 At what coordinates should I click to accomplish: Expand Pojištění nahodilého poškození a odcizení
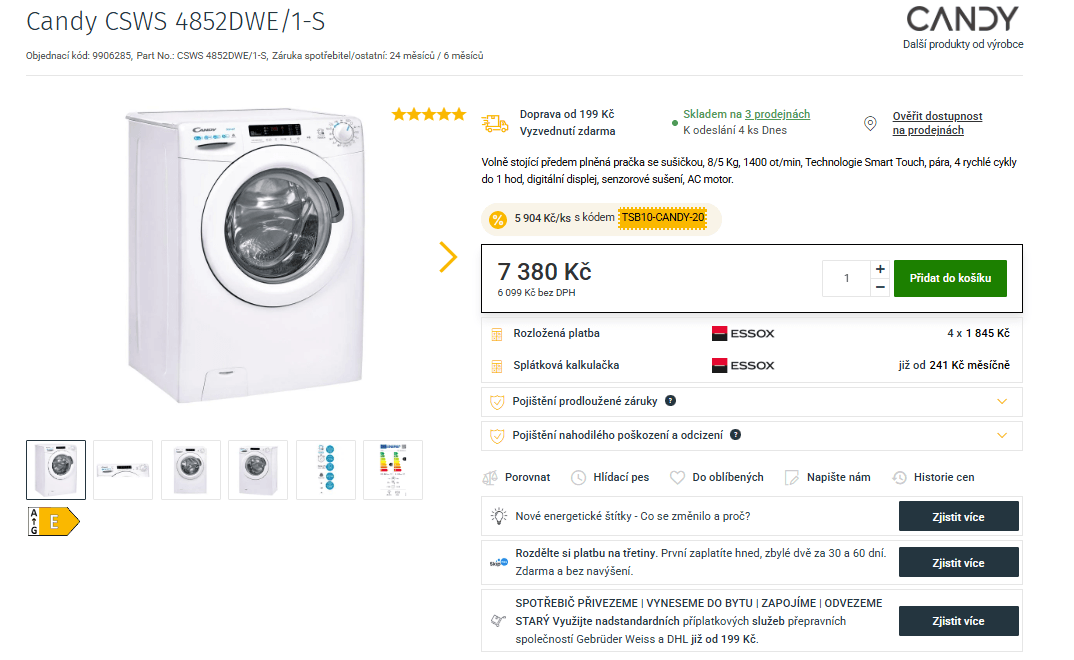(x=1002, y=435)
